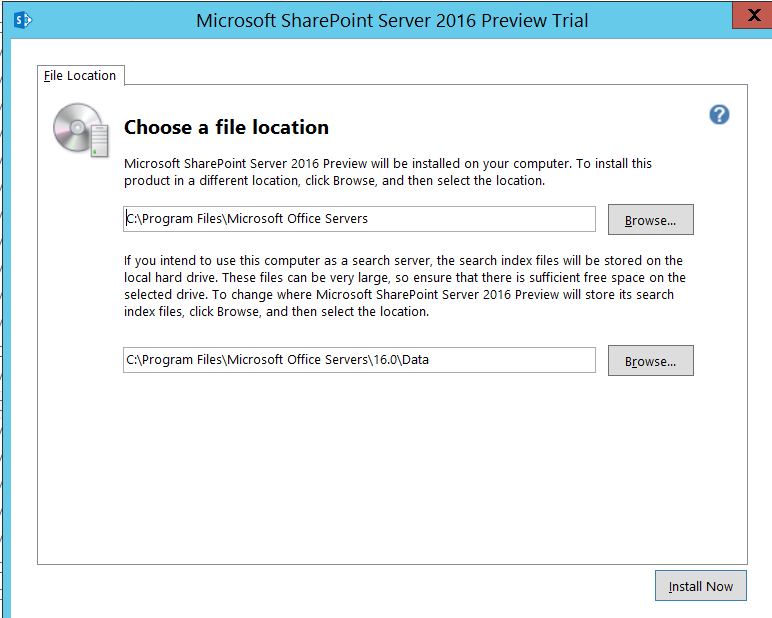Browse for the product install location
This screenshot has height=618, width=772.
650,220
